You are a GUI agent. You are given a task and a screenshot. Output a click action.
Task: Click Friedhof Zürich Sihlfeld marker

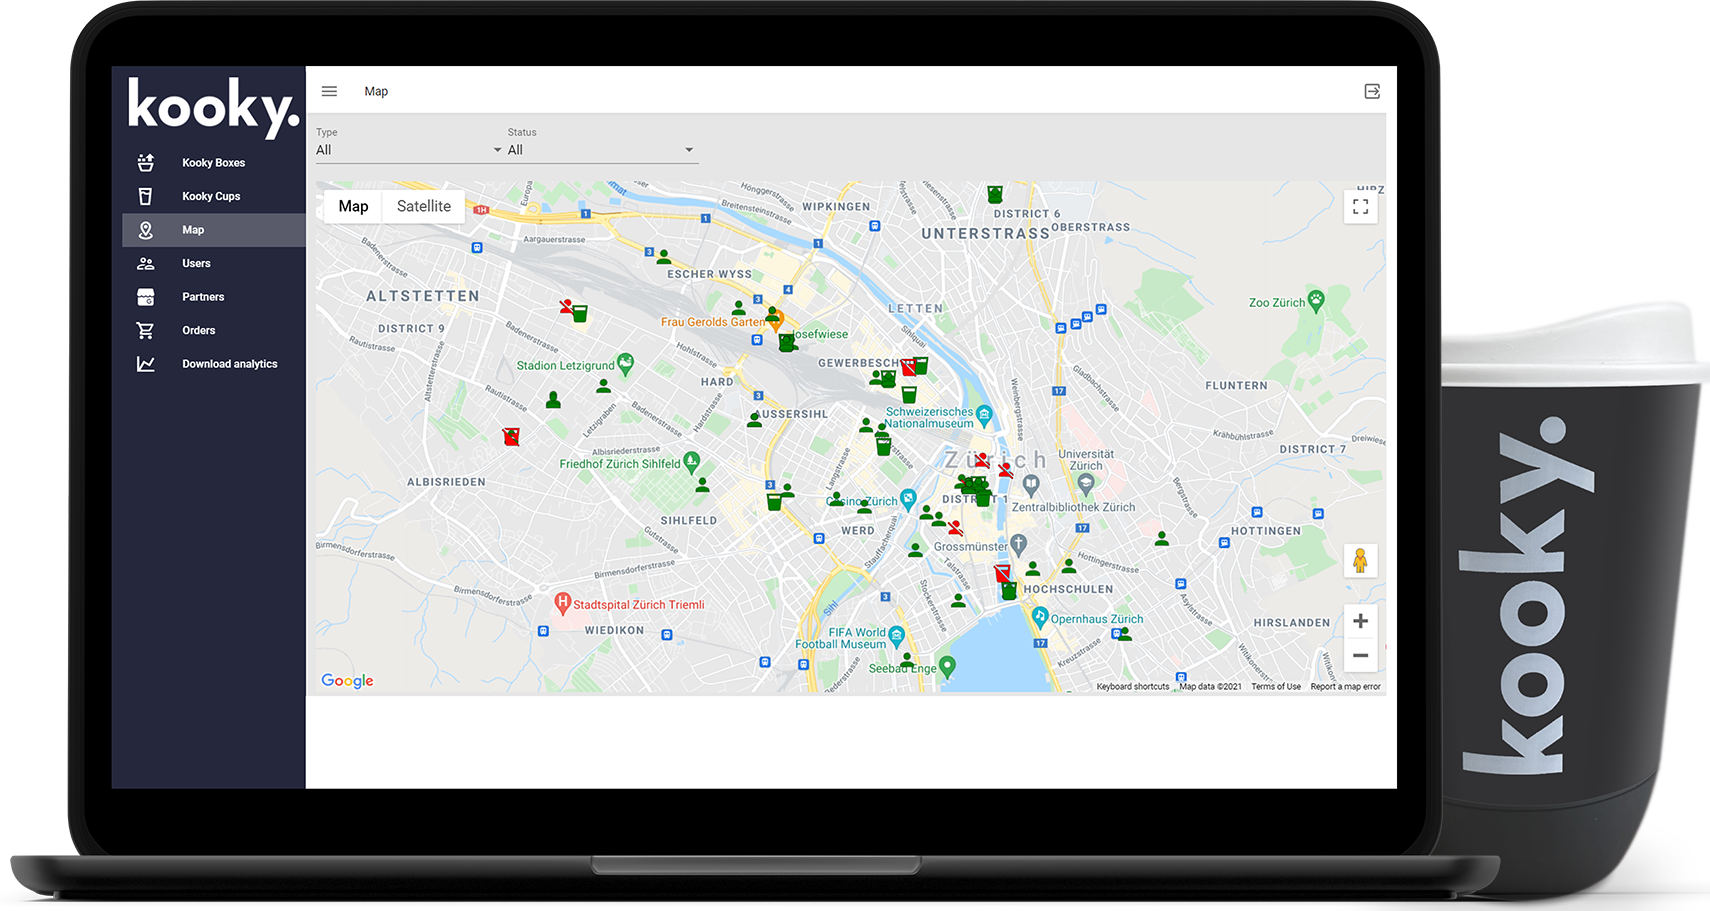(691, 462)
